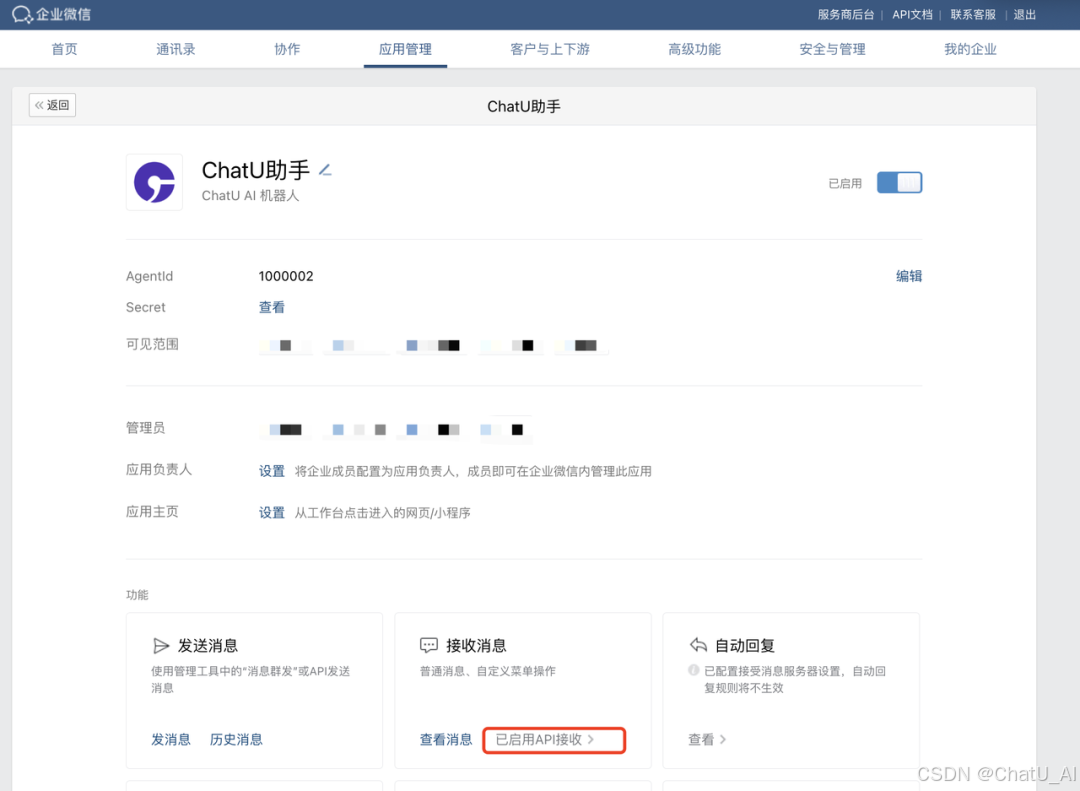Image resolution: width=1080 pixels, height=791 pixels.
Task: Open 查看消息 in 接收消息 card
Action: pos(446,739)
